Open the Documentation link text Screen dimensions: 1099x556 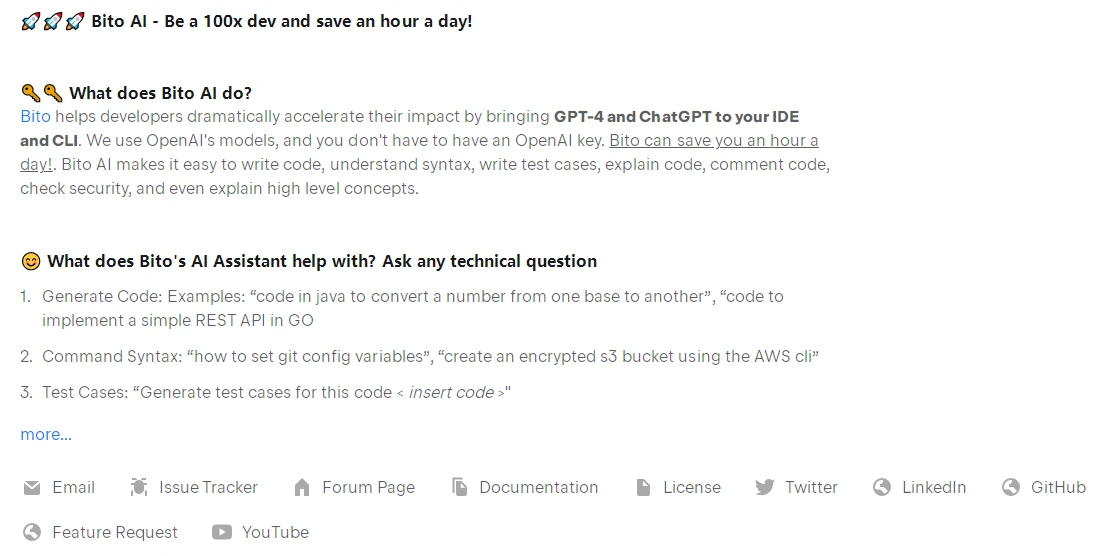coord(538,487)
